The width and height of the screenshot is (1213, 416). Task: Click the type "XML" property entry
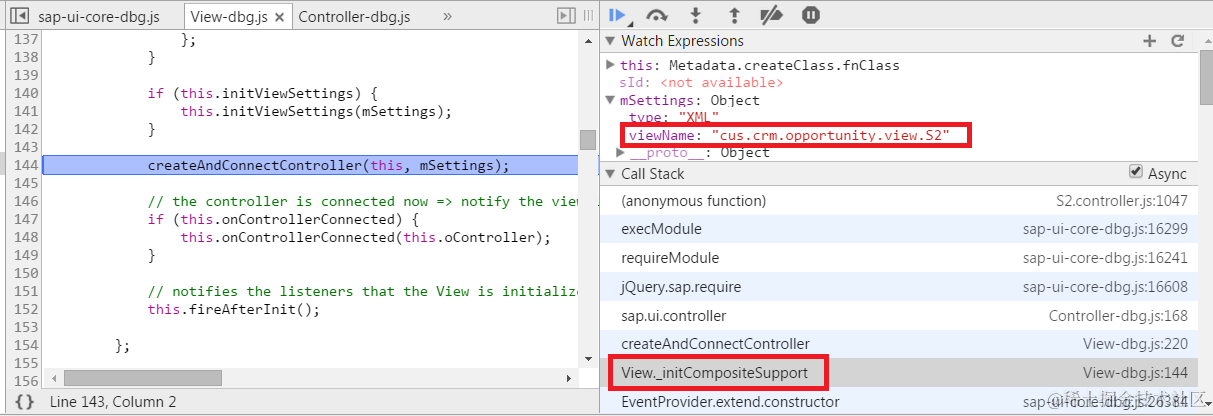[x=674, y=118]
